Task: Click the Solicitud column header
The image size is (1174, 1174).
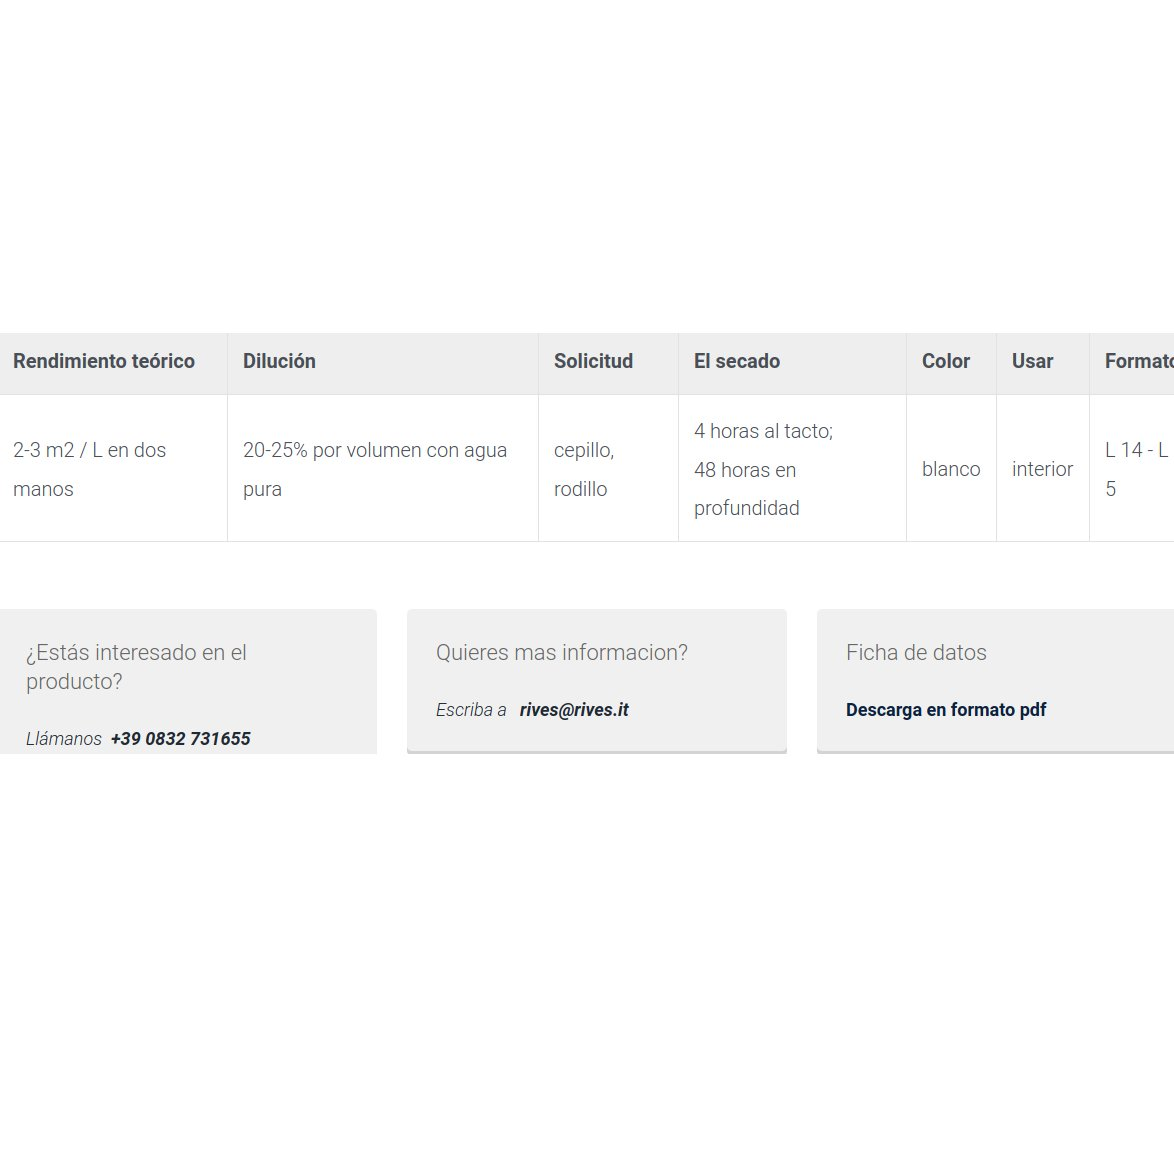Action: 608,363
